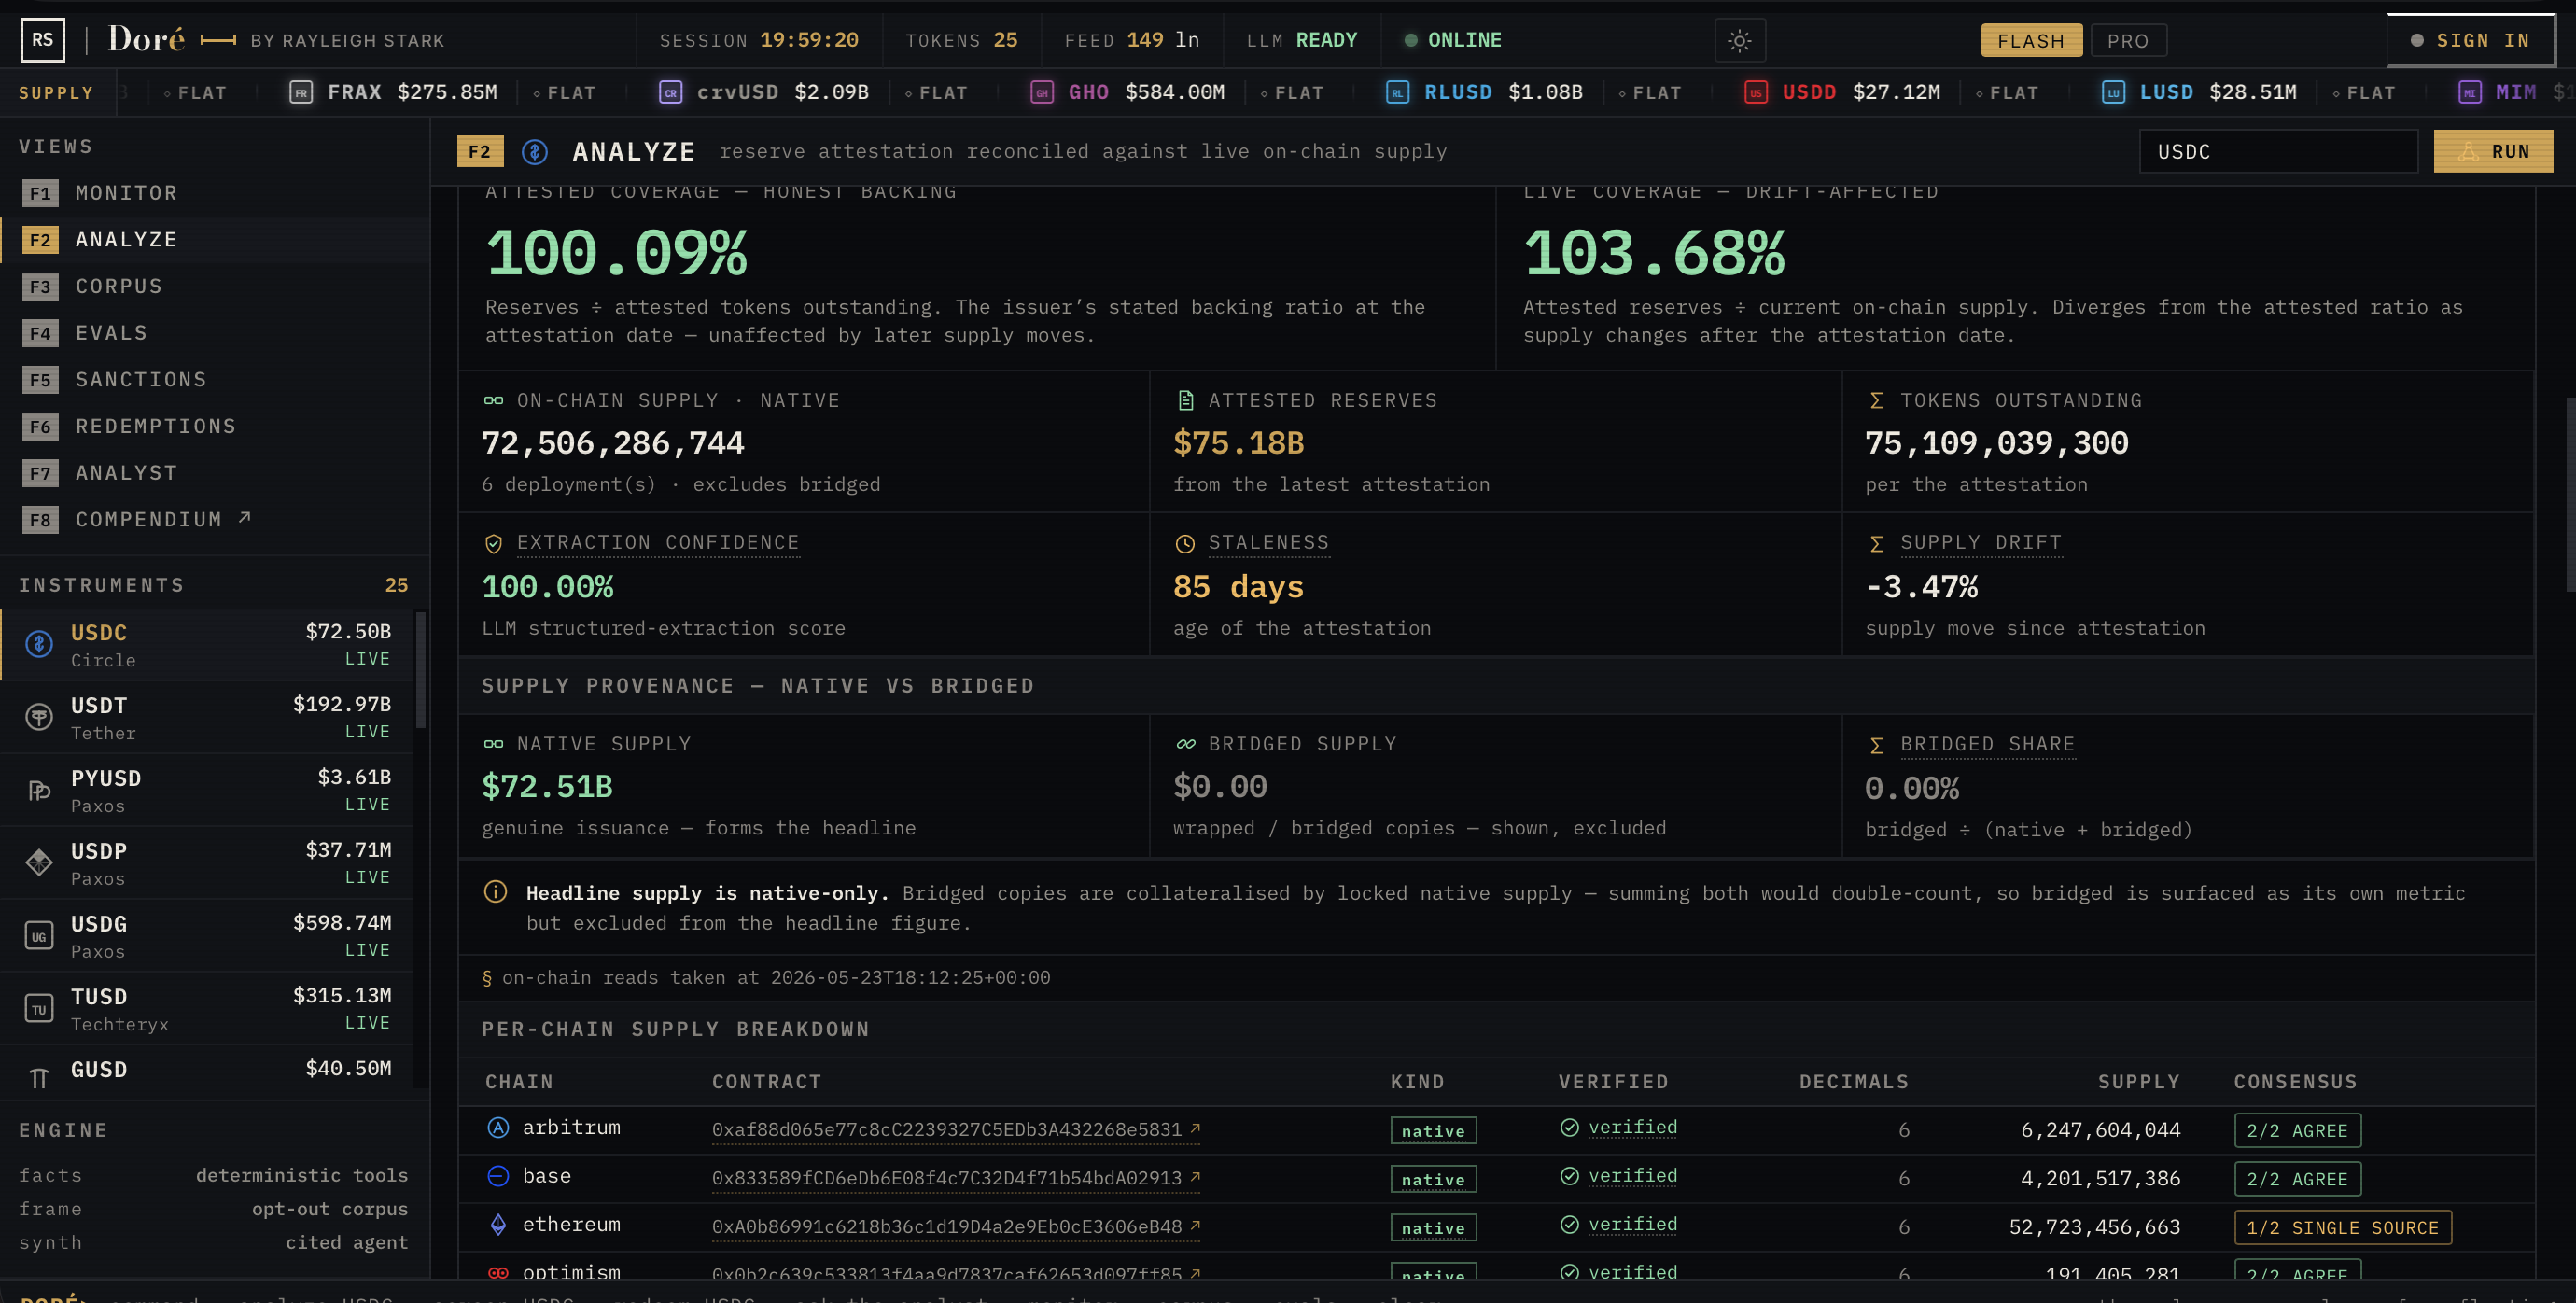The height and width of the screenshot is (1303, 2576).
Task: Click the ethereum chain icon
Action: [498, 1225]
